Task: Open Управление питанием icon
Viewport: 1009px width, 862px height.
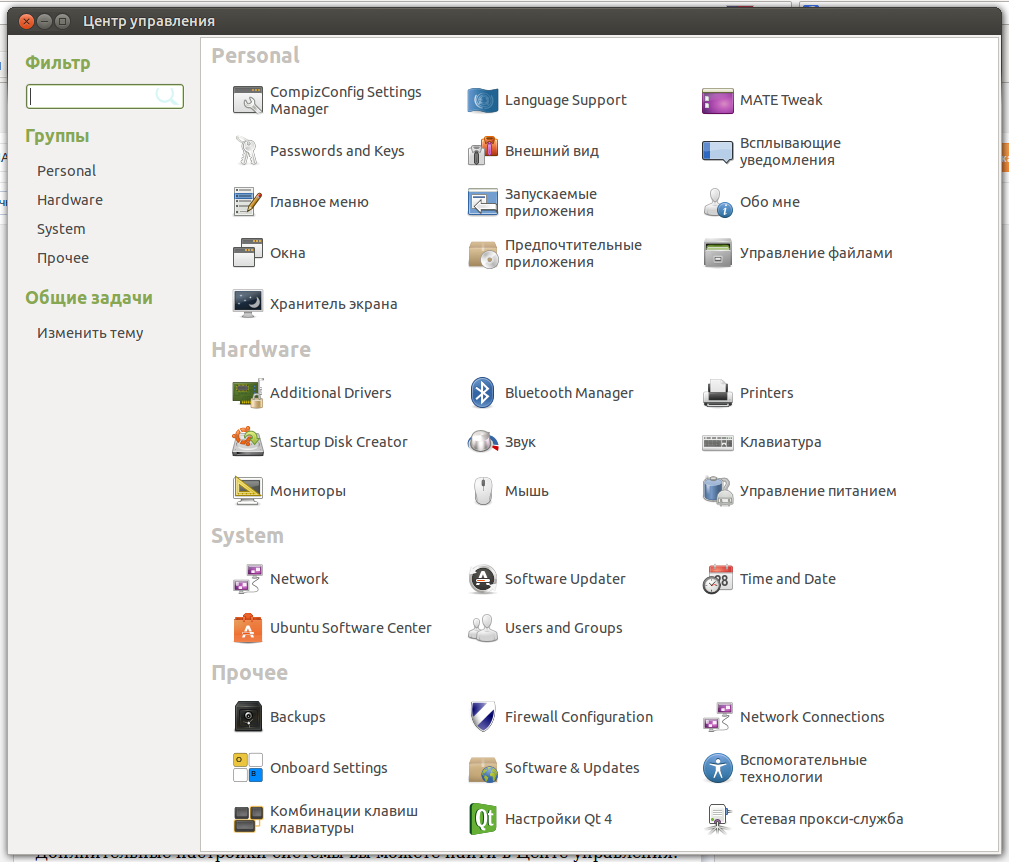Action: tap(717, 491)
